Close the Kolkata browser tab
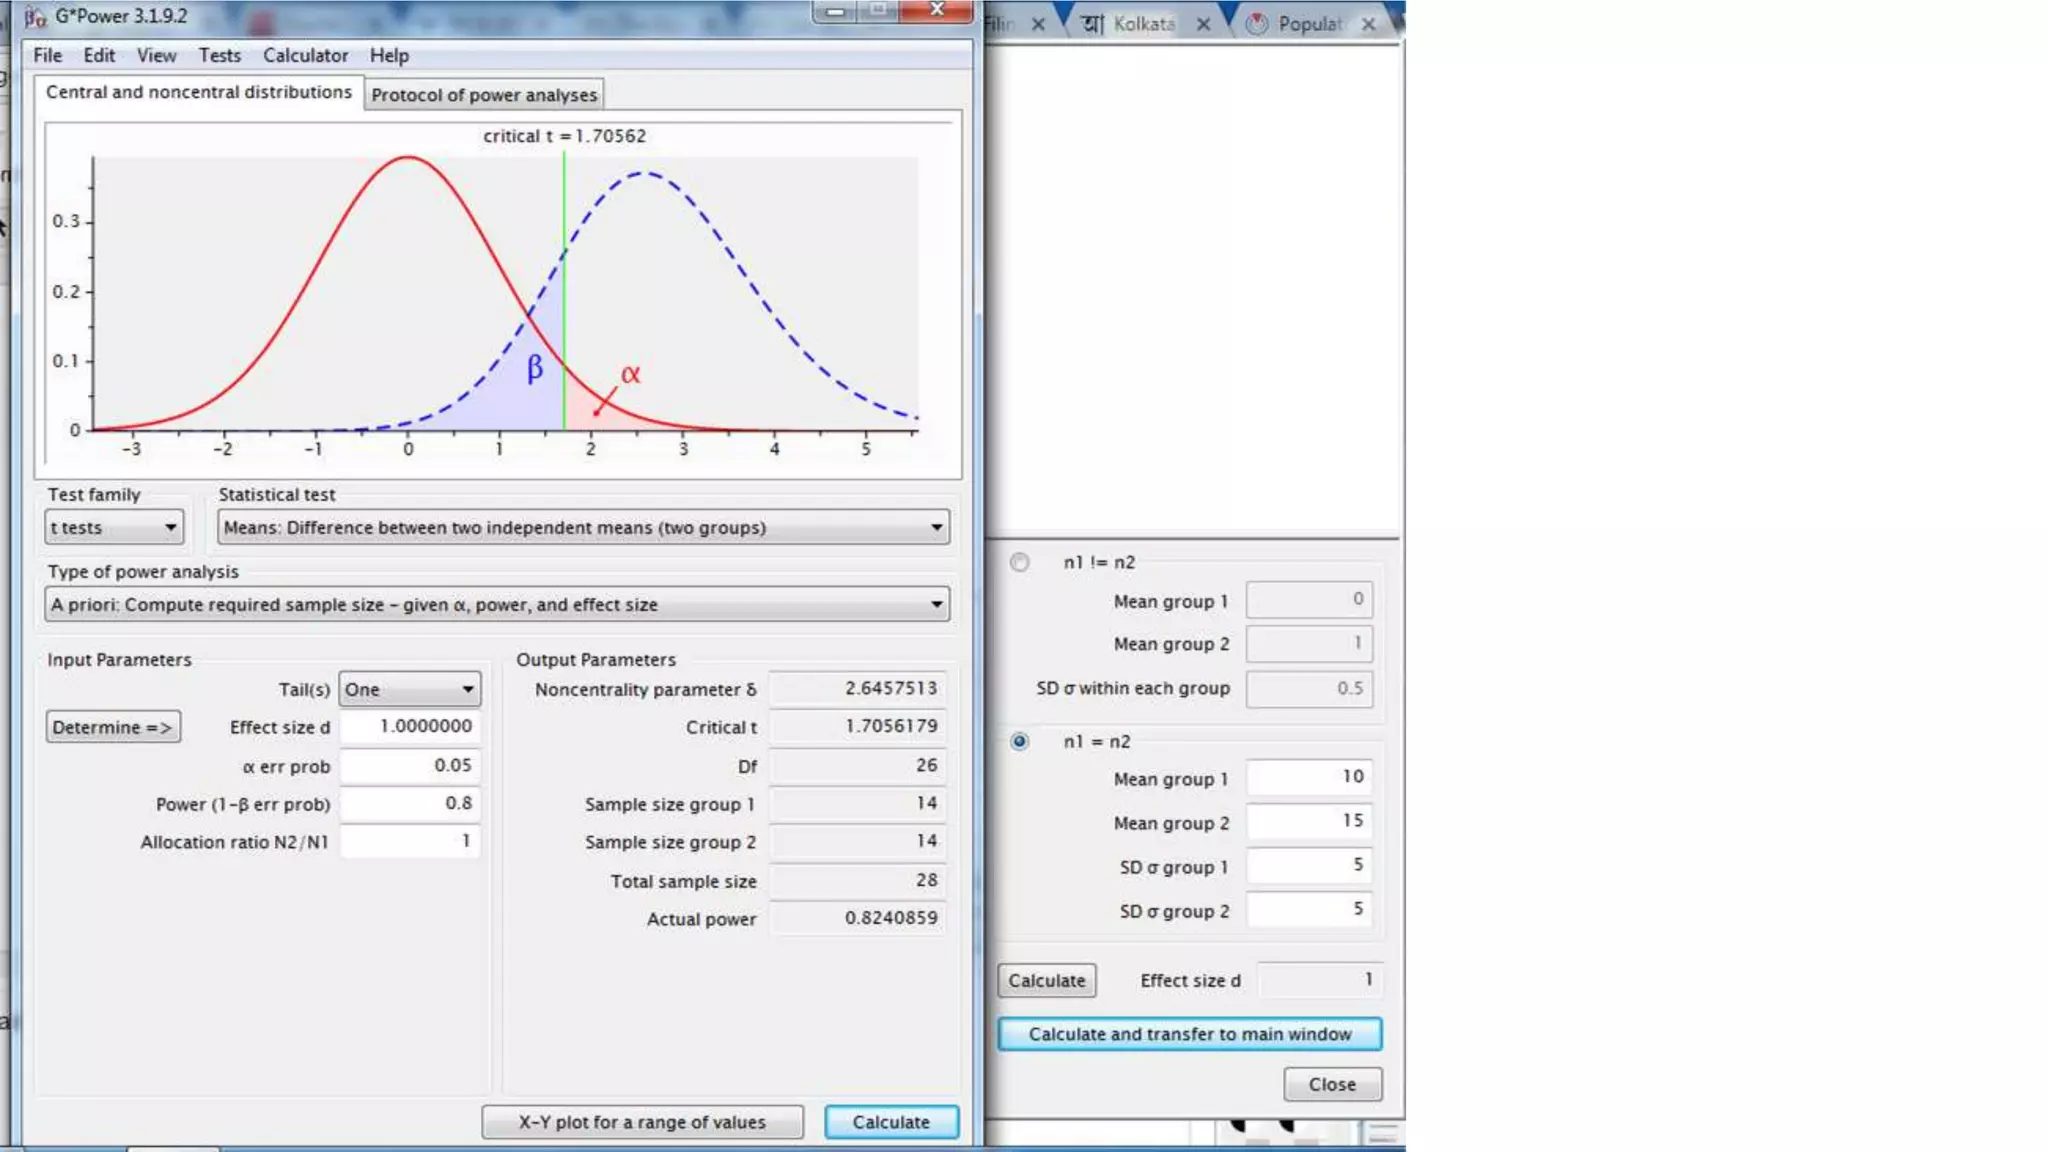Screen dimensions: 2048x1152 point(1203,24)
